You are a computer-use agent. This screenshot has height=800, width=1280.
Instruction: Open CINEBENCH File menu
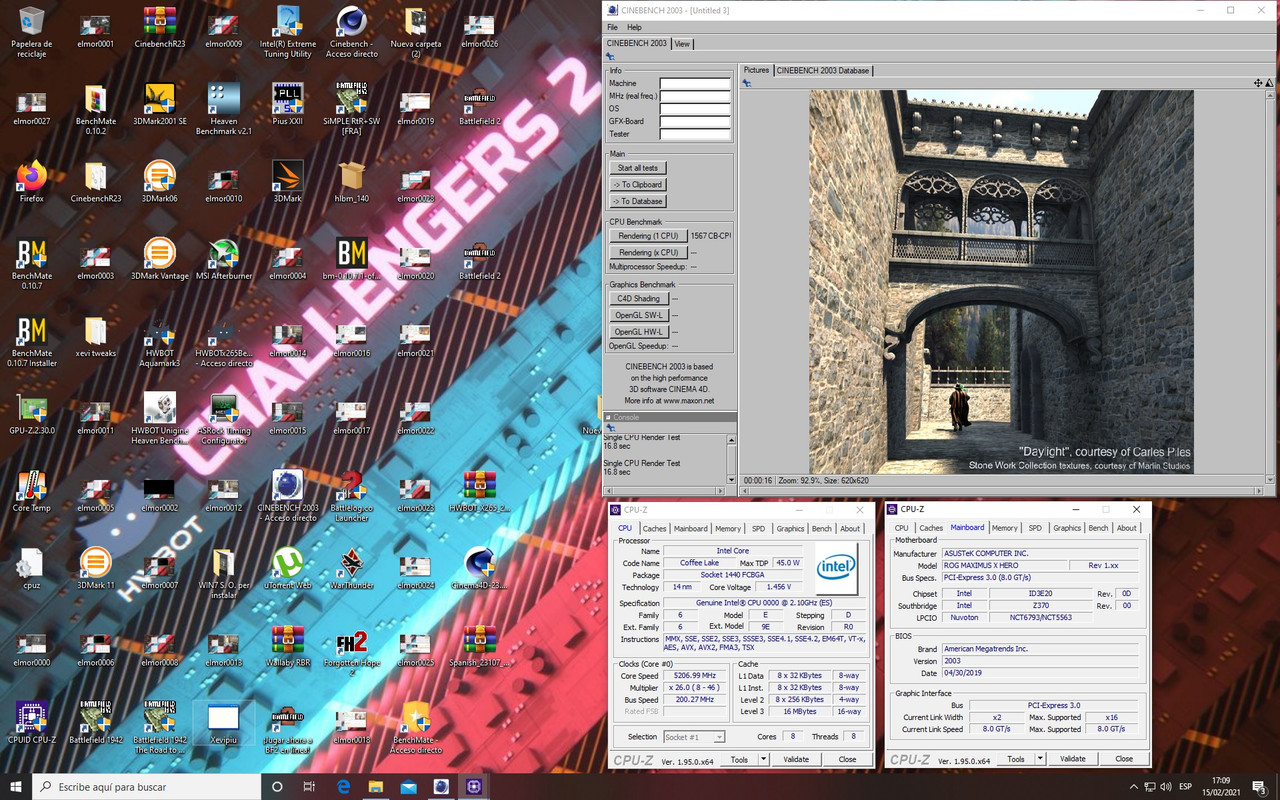pyautogui.click(x=613, y=27)
